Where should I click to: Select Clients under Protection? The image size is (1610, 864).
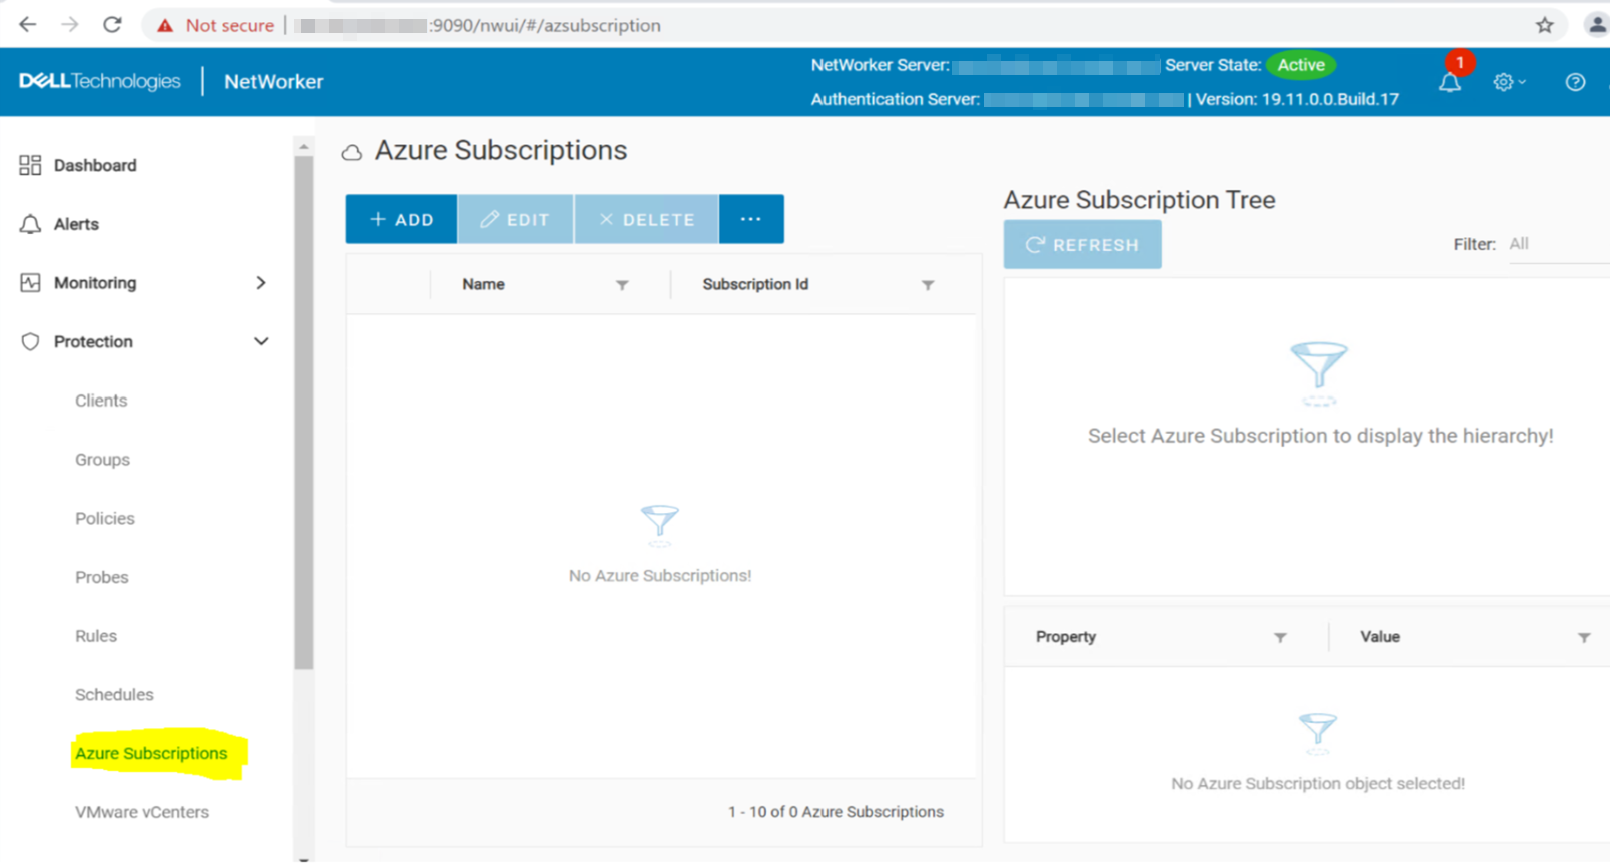tap(101, 401)
